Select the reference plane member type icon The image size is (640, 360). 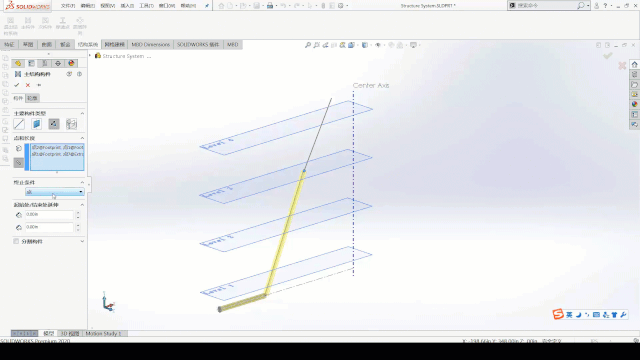[36, 124]
